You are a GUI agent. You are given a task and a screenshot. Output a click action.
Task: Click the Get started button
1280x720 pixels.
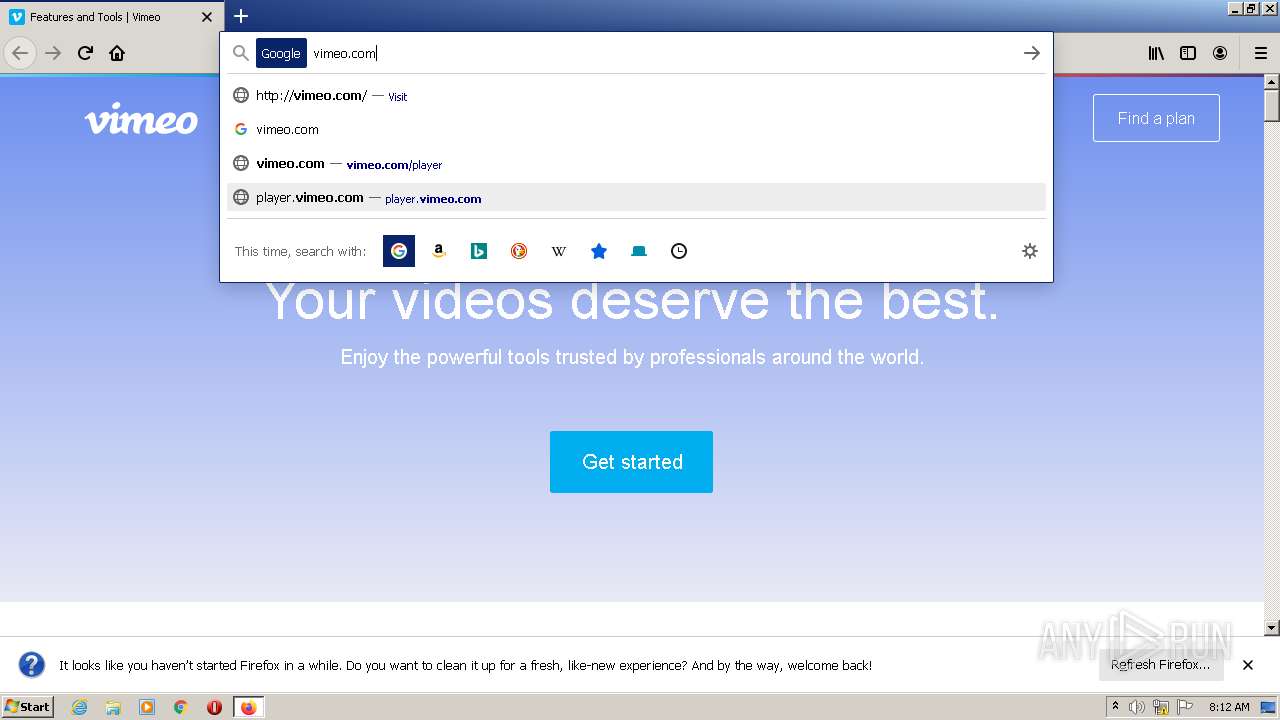click(x=631, y=462)
